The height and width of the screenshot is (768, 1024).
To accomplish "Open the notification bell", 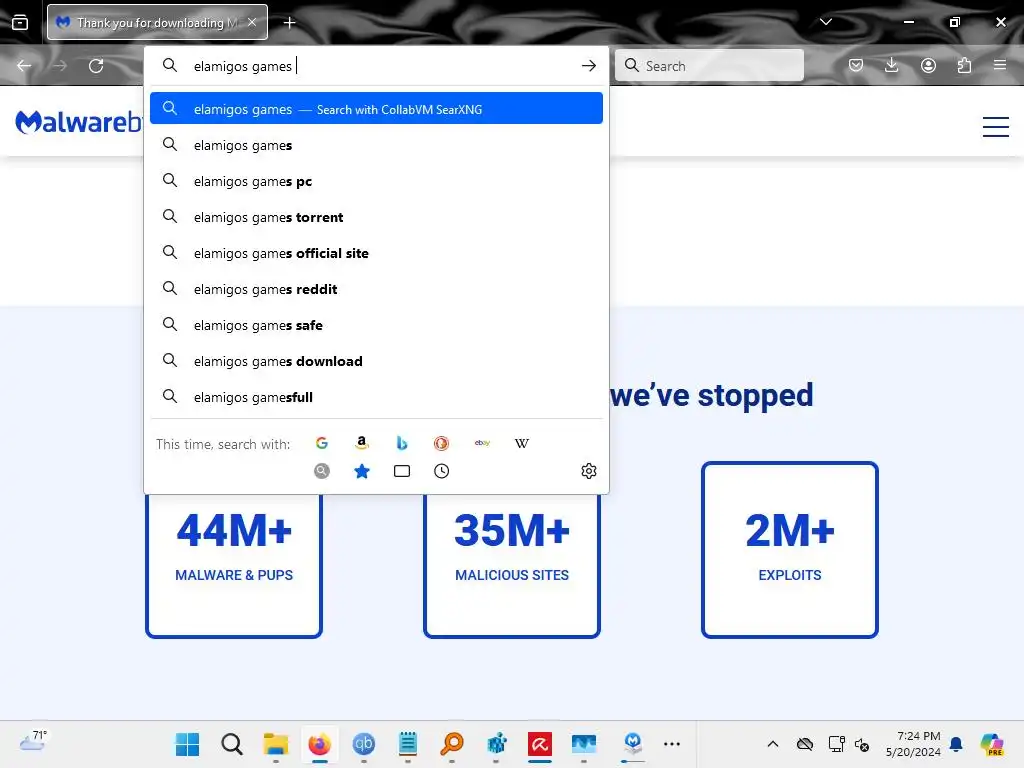I will (x=956, y=744).
